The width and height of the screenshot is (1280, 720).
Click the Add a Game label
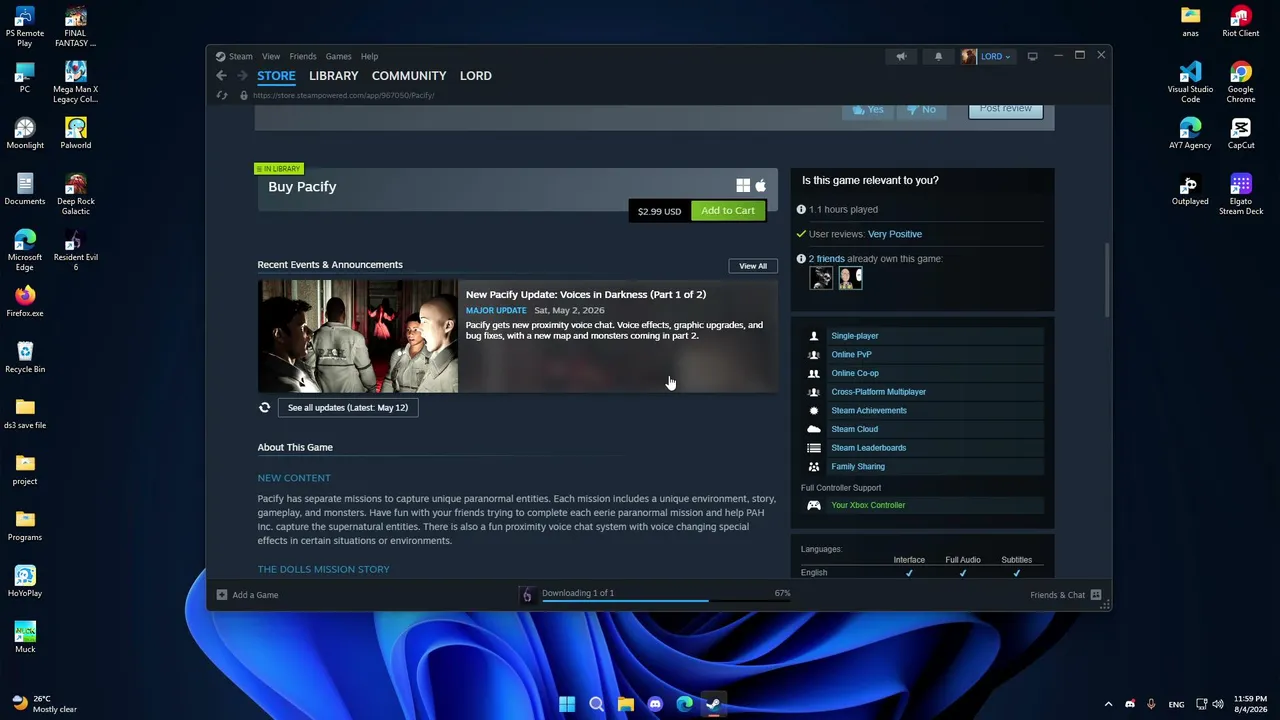tap(255, 595)
